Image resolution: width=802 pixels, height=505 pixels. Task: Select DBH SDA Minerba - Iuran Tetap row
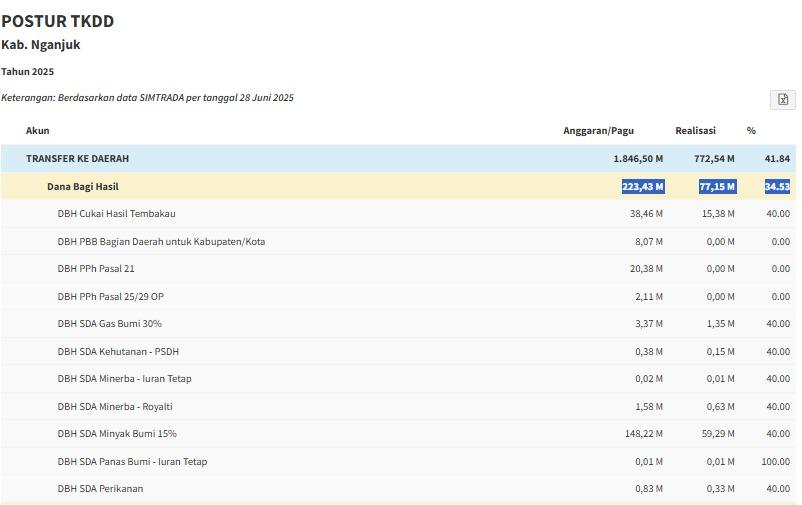pos(124,379)
